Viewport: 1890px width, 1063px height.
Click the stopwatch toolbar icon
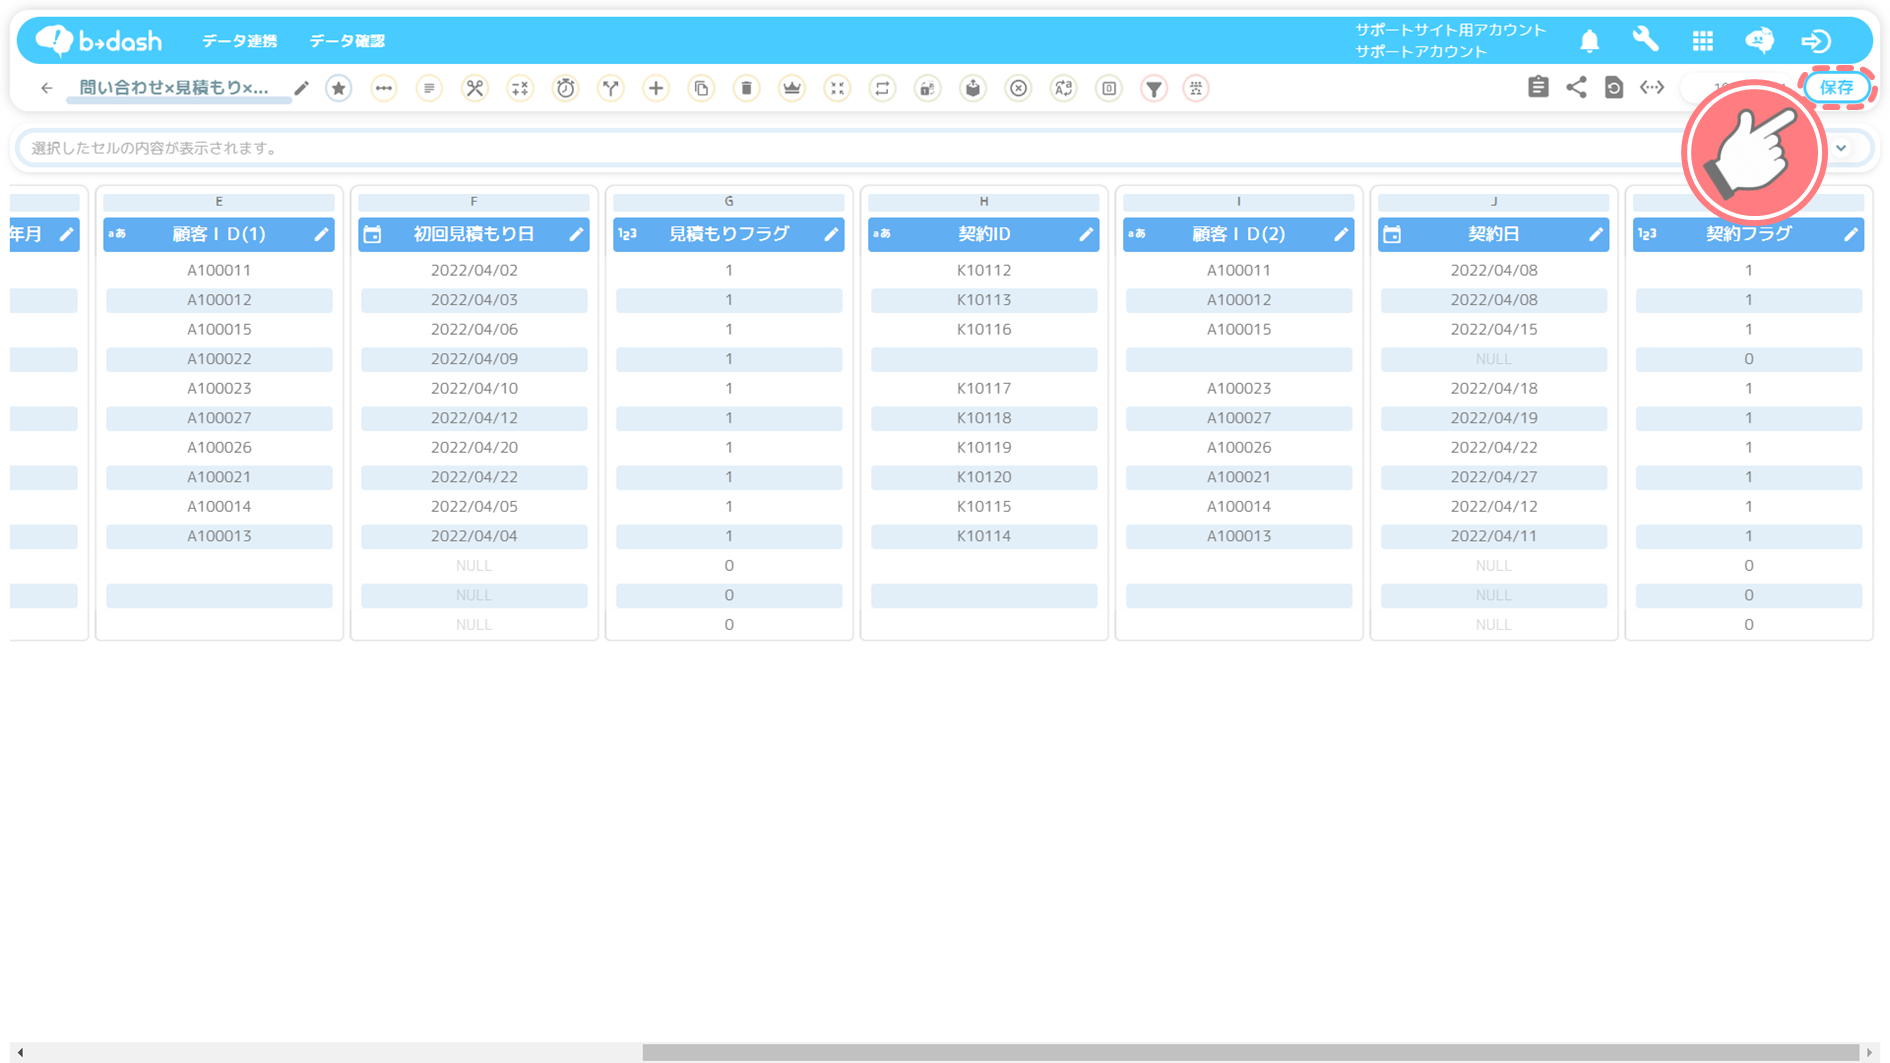566,89
